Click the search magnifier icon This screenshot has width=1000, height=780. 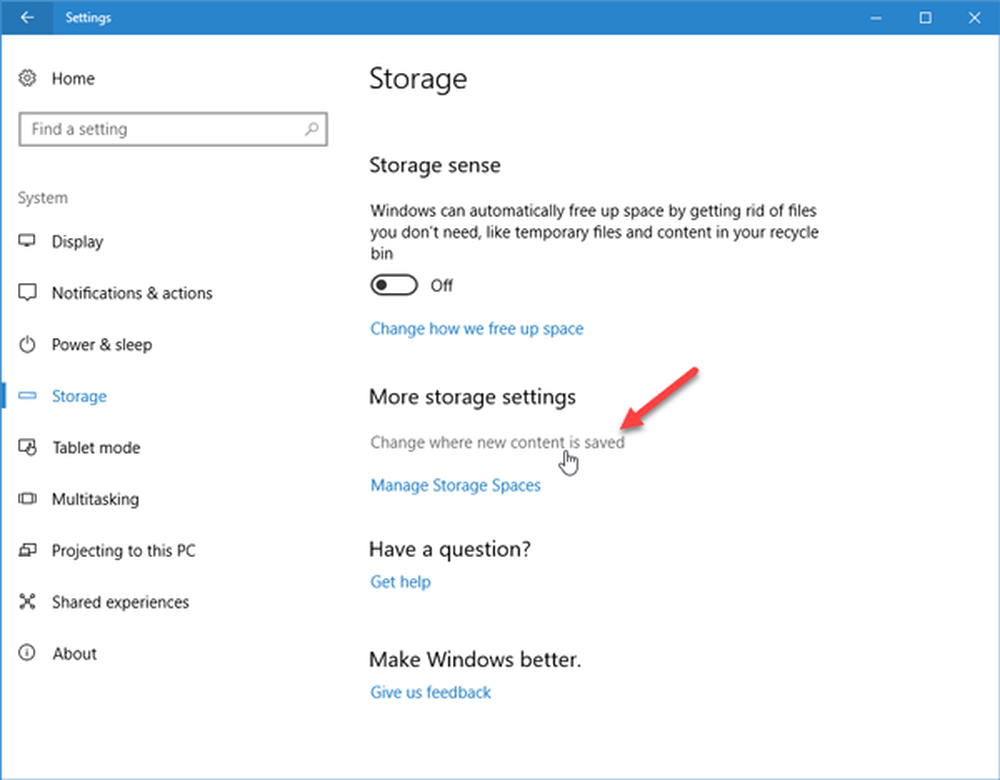click(311, 129)
